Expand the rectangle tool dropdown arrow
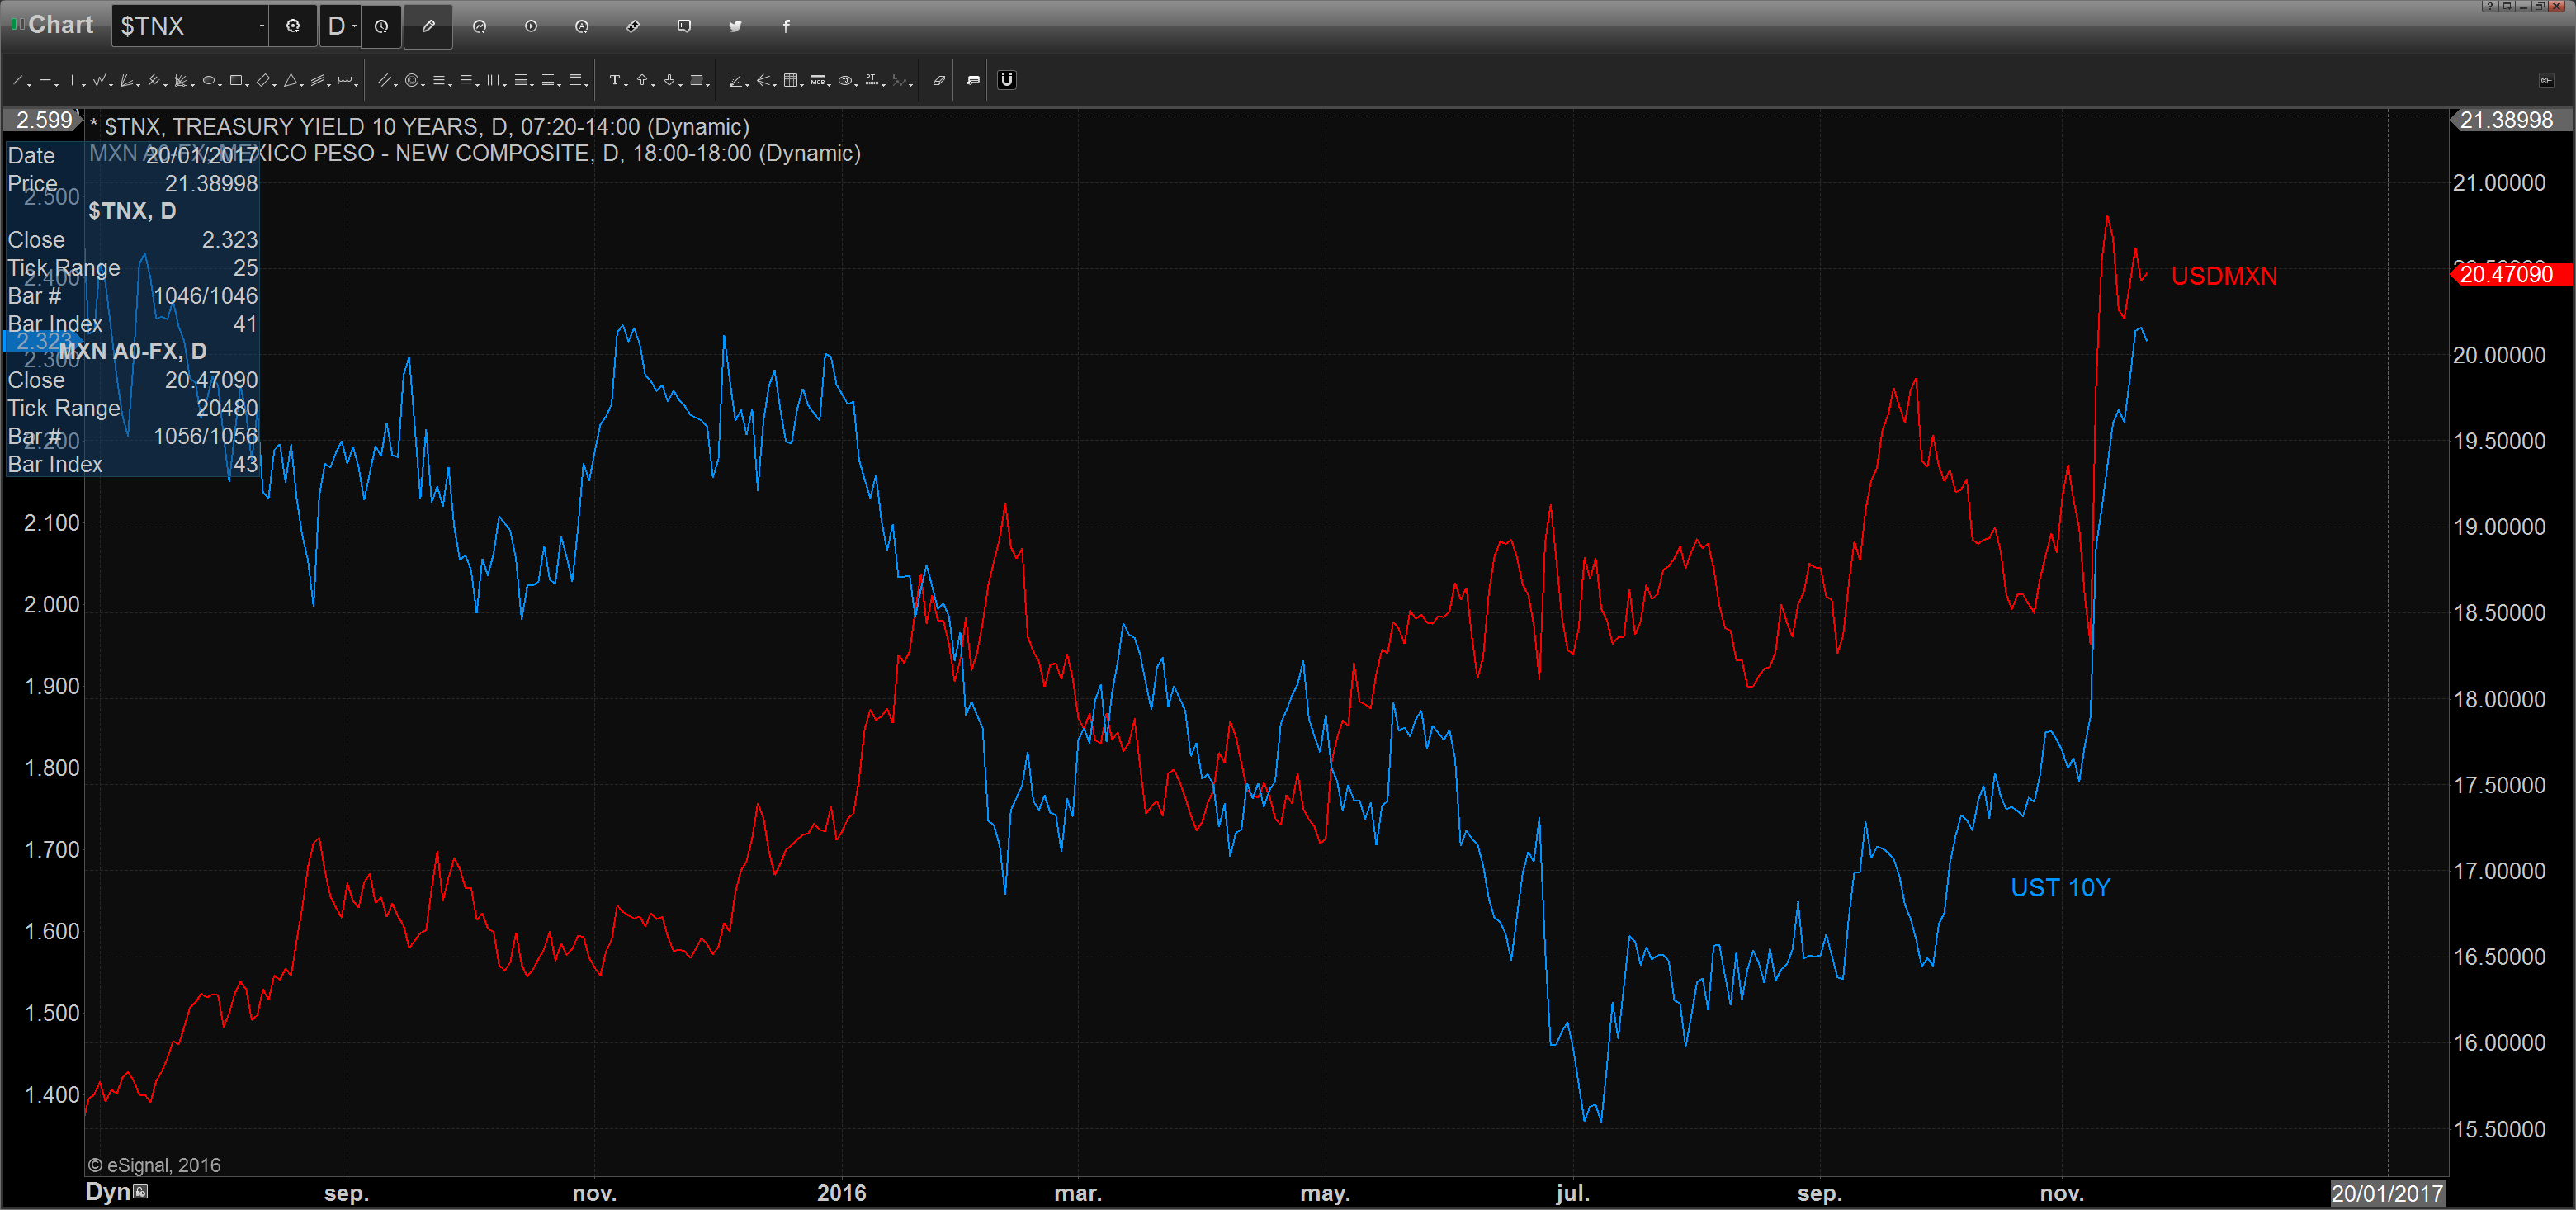The image size is (2576, 1210). click(x=248, y=85)
